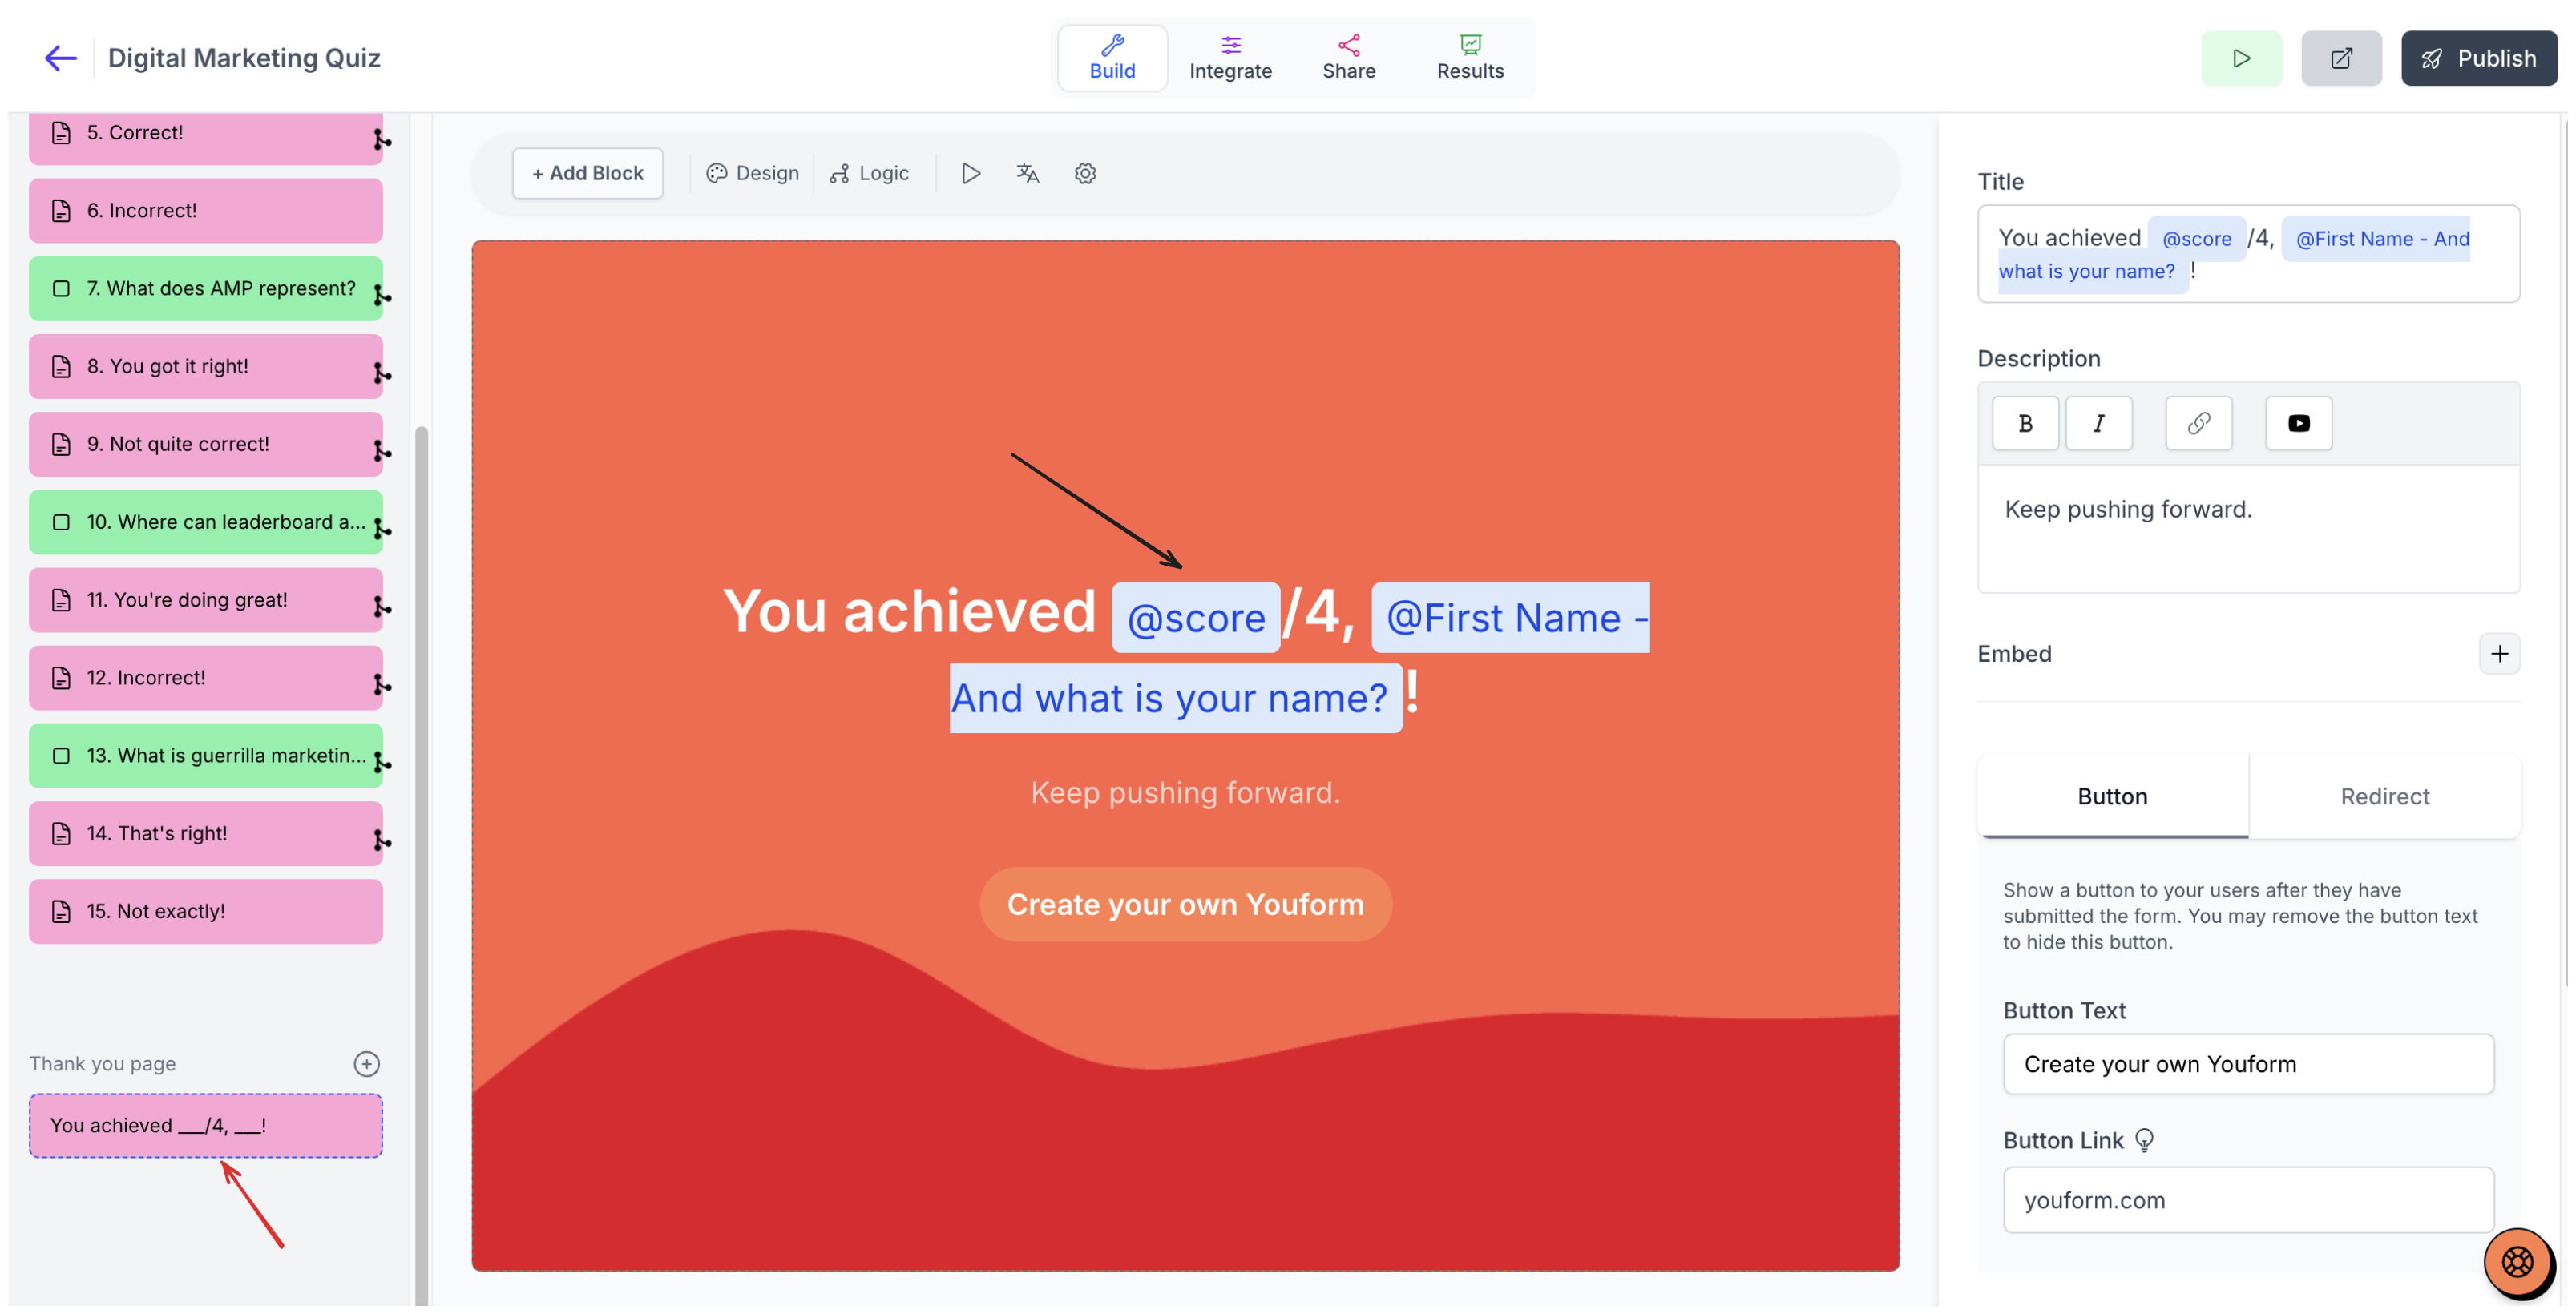Click logic branch icon on block 12

pyautogui.click(x=381, y=685)
